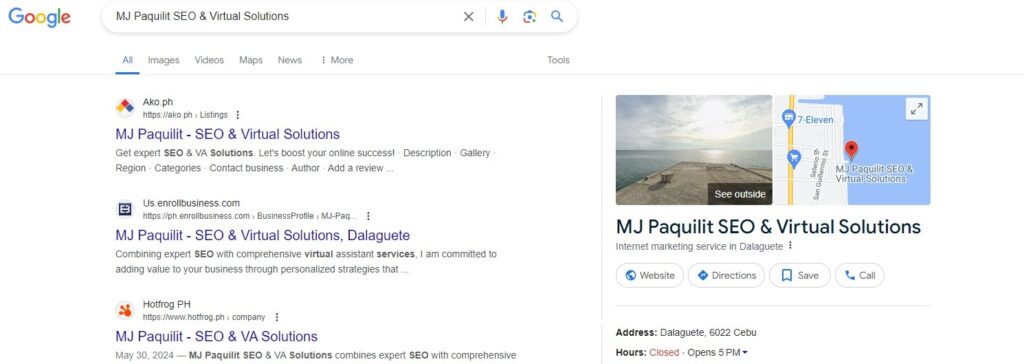
Task: Open the MJ Paquilit Dalaguete enrollbusiness link
Action: tap(263, 235)
